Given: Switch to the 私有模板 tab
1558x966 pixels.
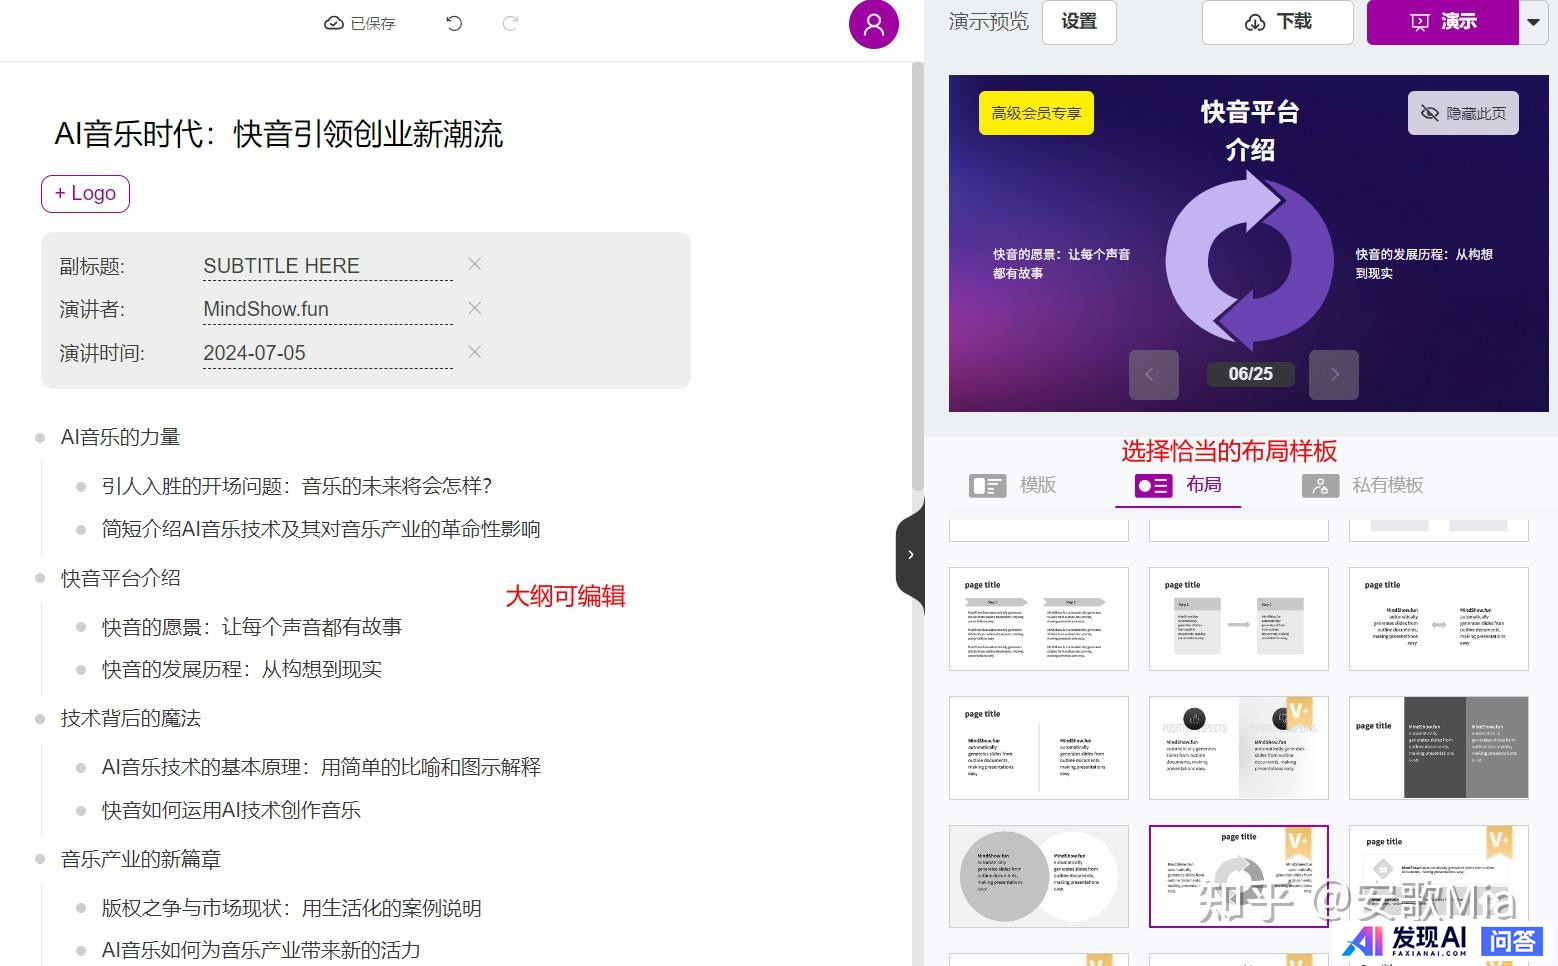Looking at the screenshot, I should pyautogui.click(x=1363, y=485).
